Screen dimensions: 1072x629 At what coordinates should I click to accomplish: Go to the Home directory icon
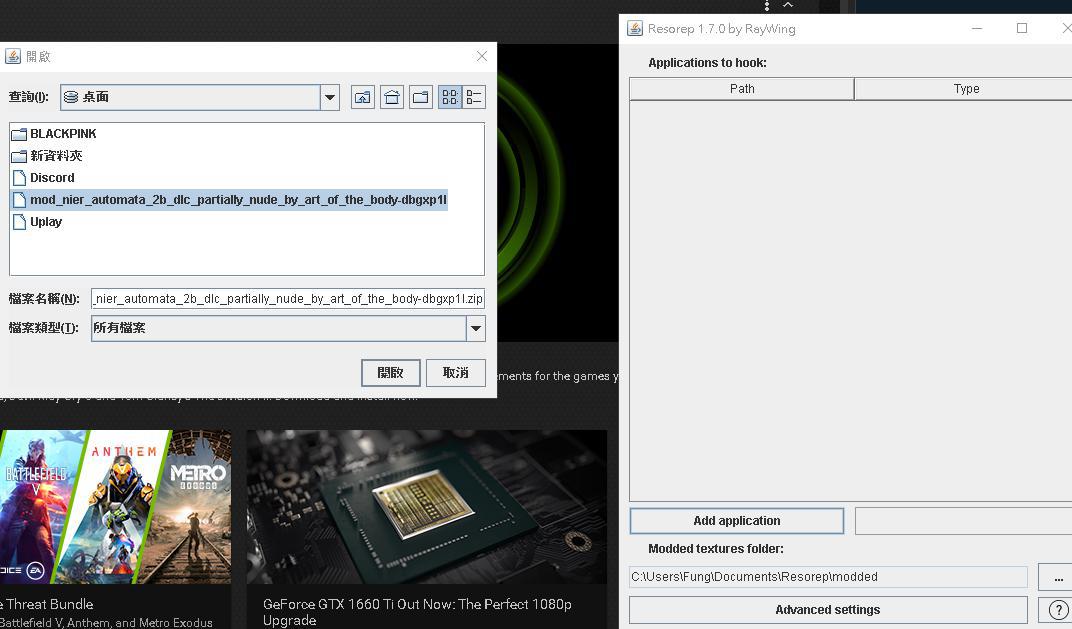(392, 97)
